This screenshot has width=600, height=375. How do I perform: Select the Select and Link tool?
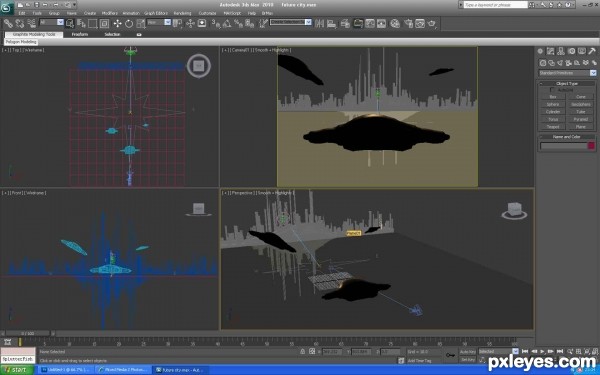8,24
